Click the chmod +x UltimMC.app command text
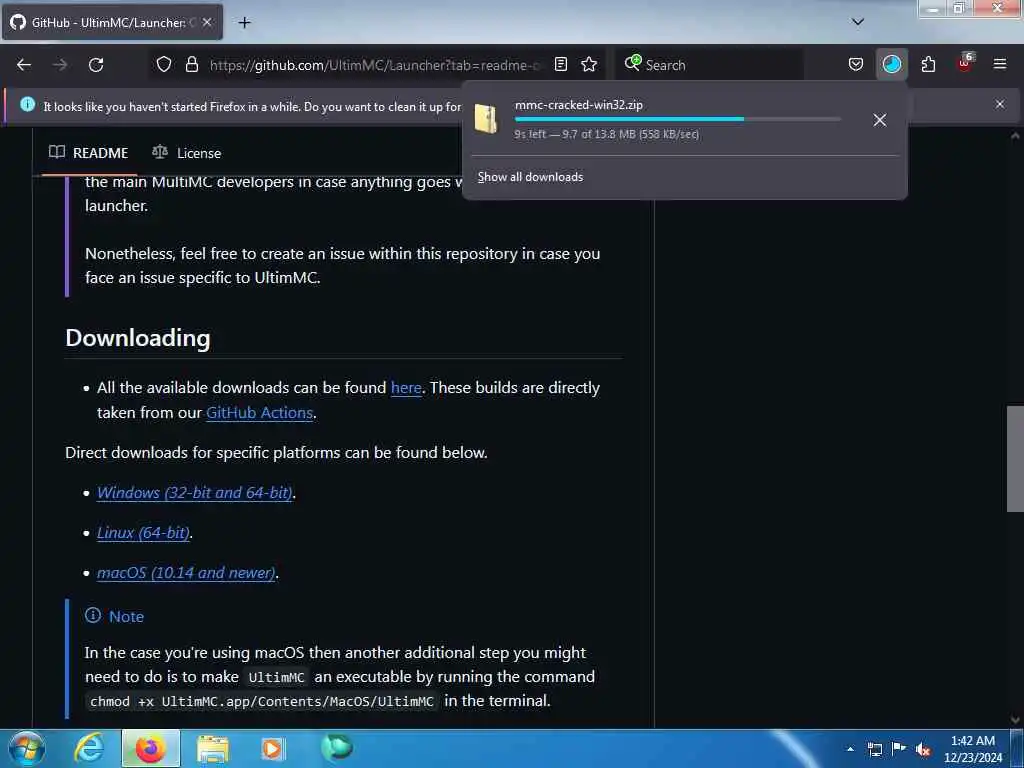The image size is (1024, 768). [x=261, y=701]
